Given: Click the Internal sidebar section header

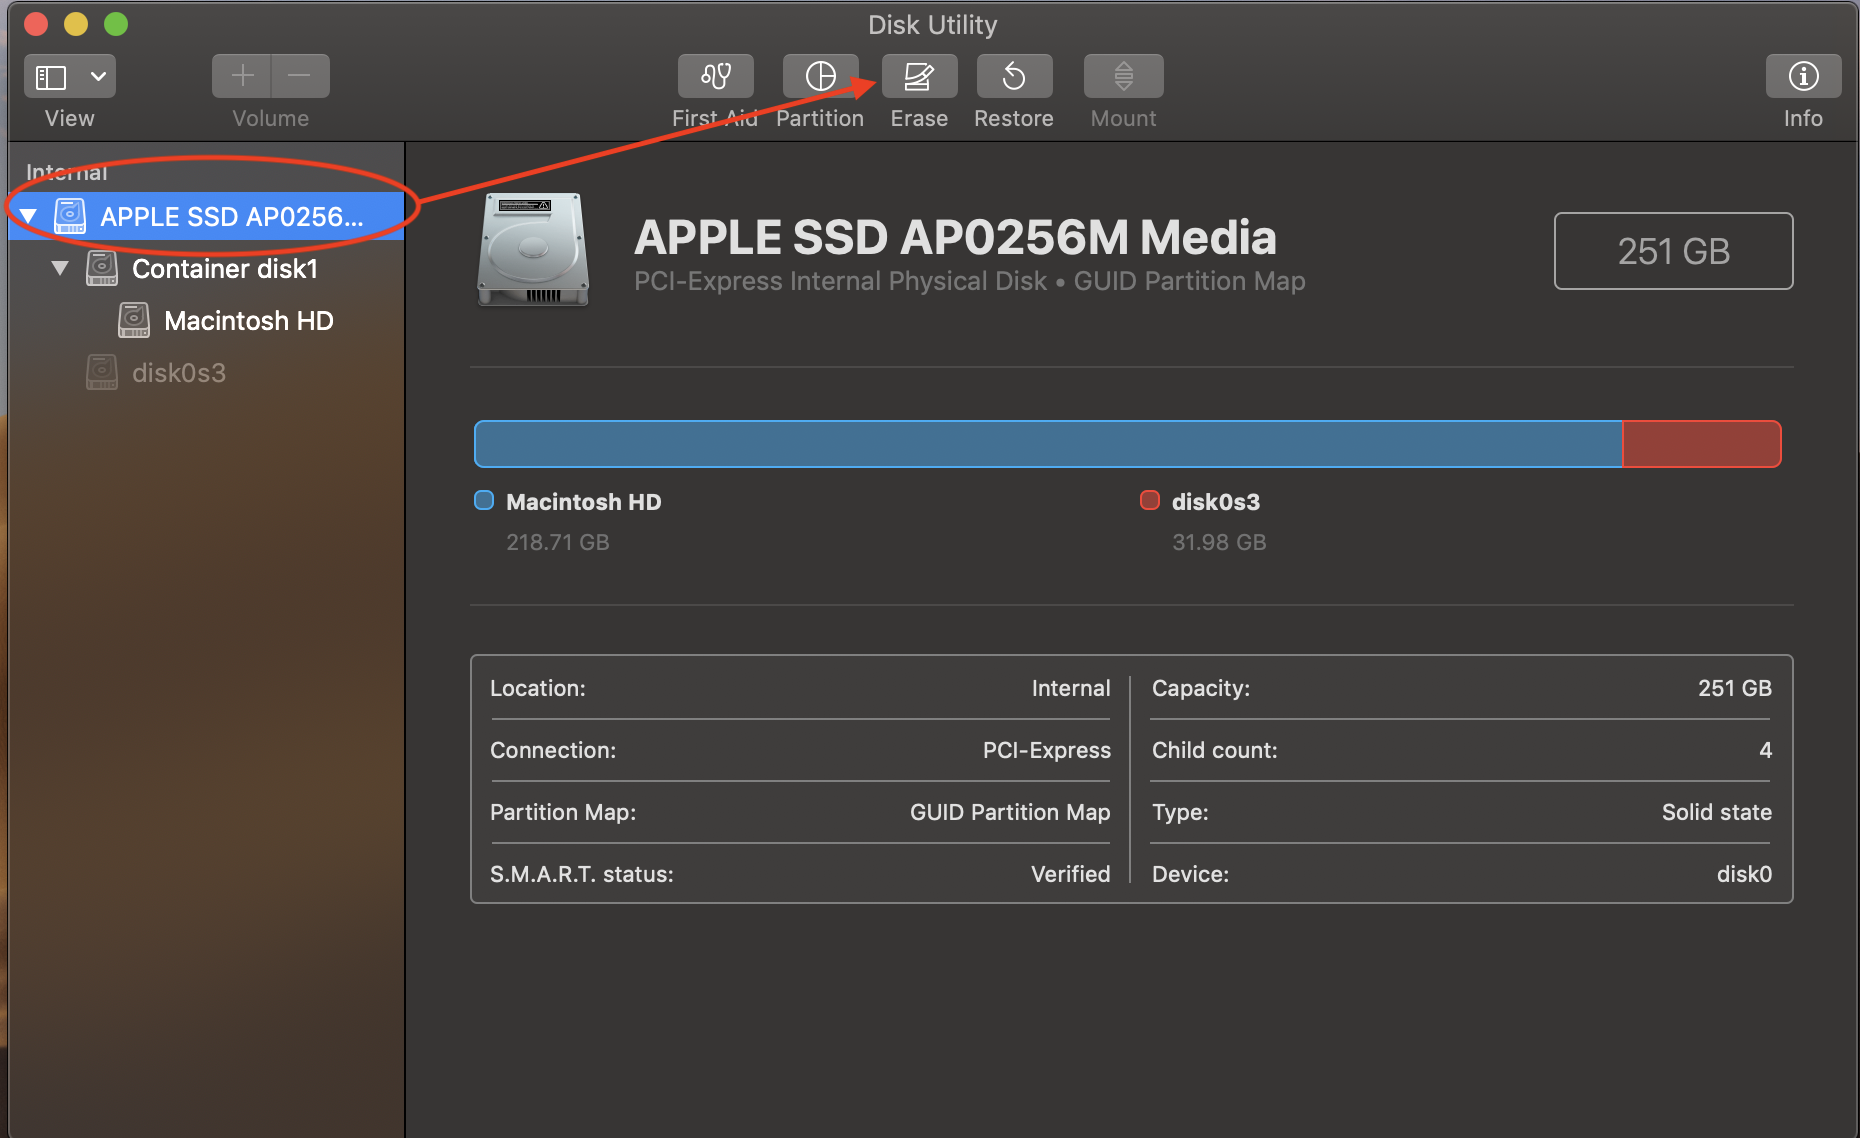Looking at the screenshot, I should tap(66, 172).
